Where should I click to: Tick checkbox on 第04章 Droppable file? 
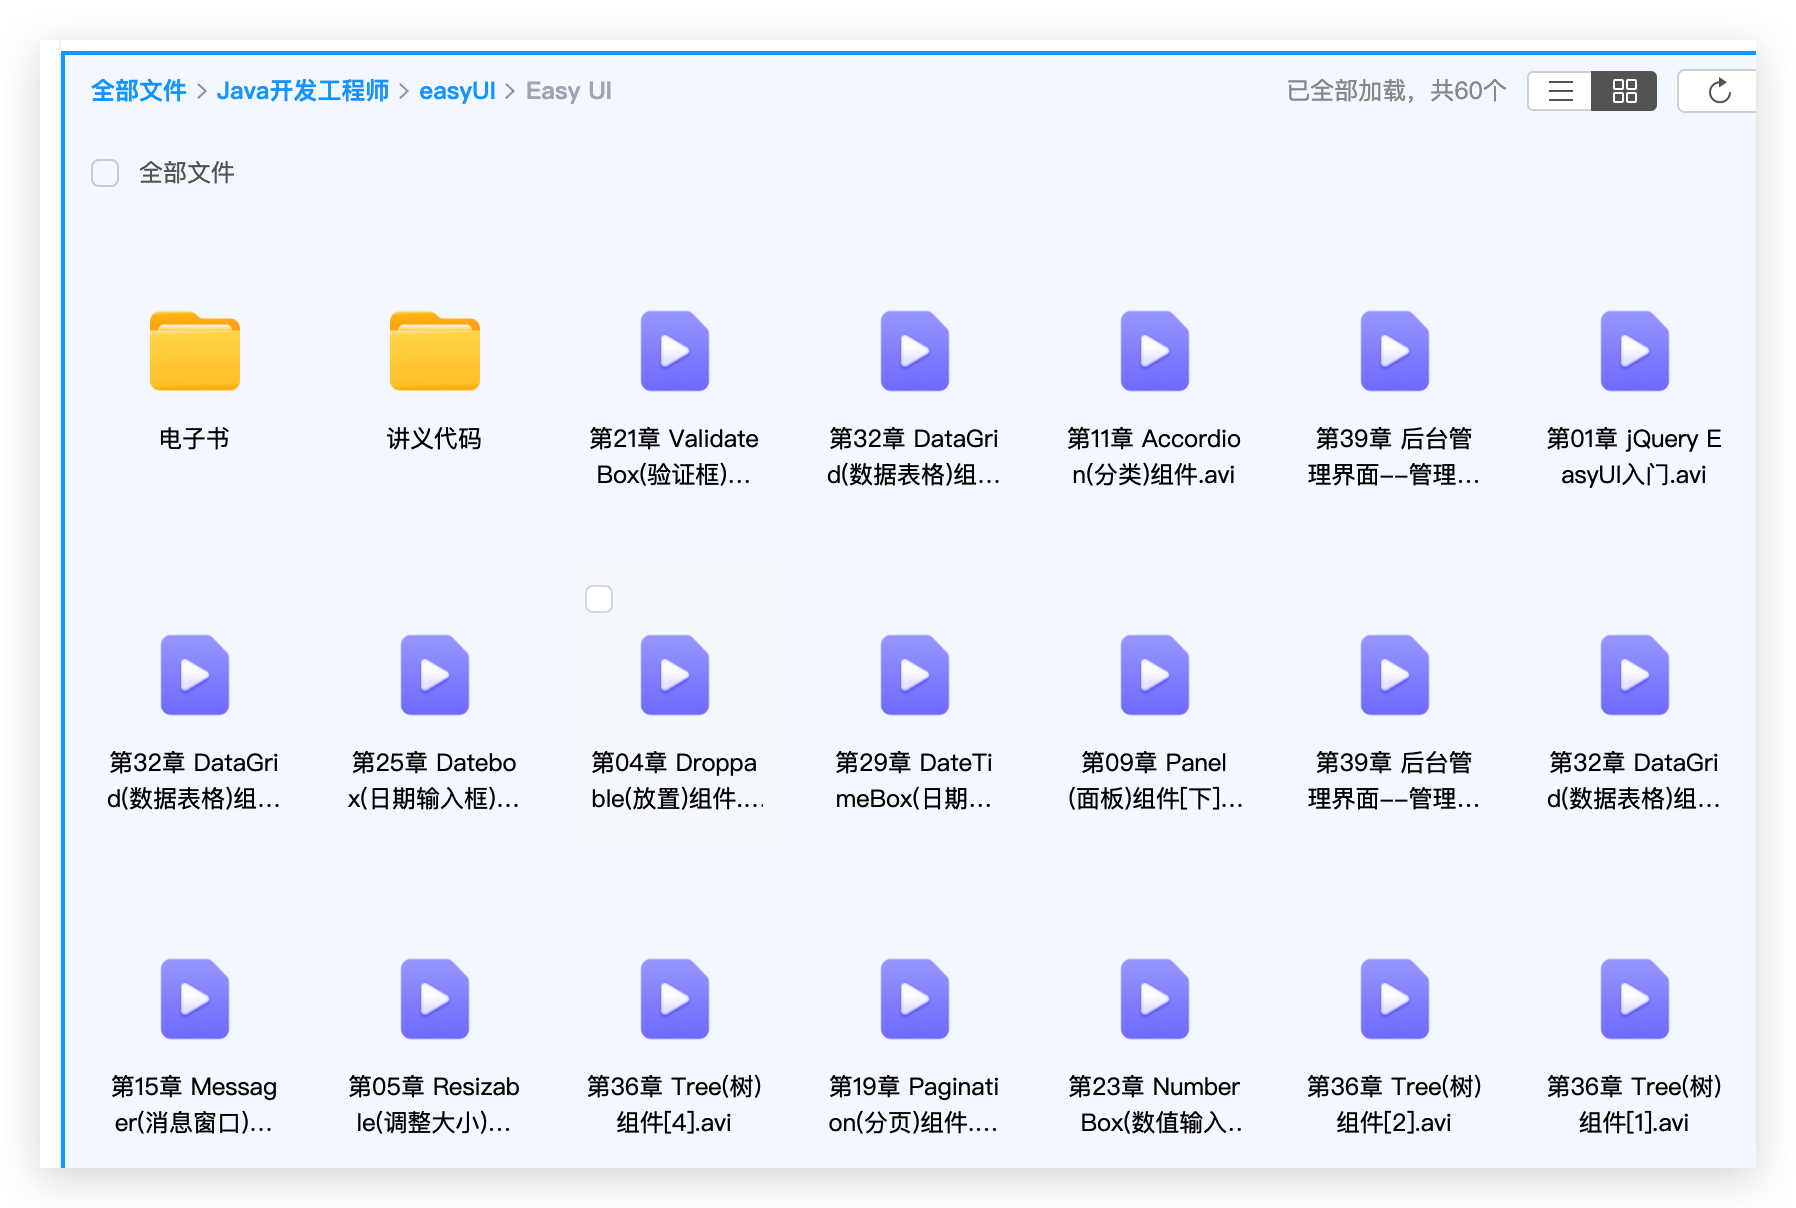[x=599, y=599]
